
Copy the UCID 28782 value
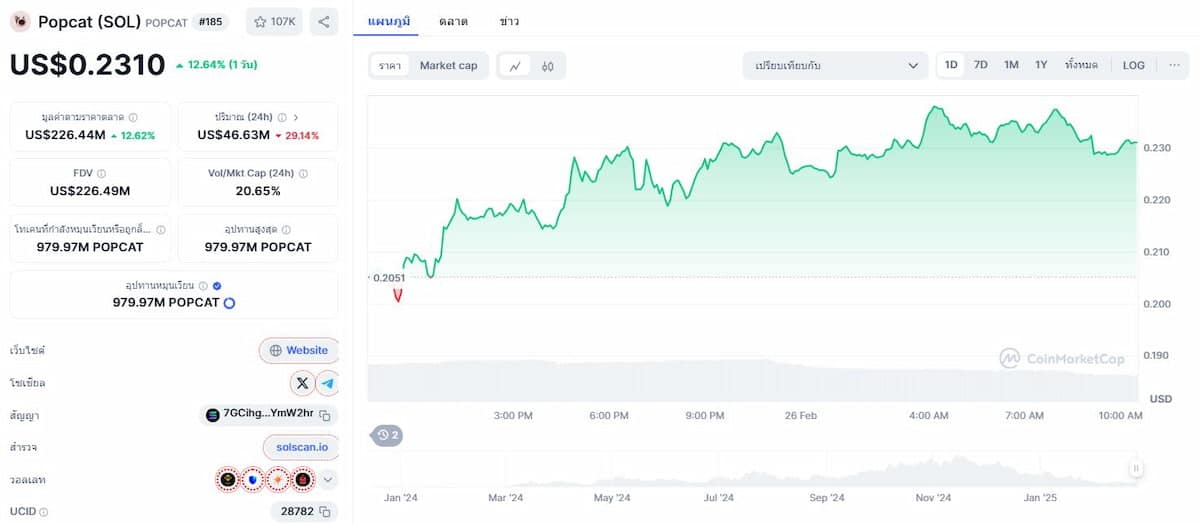[326, 511]
